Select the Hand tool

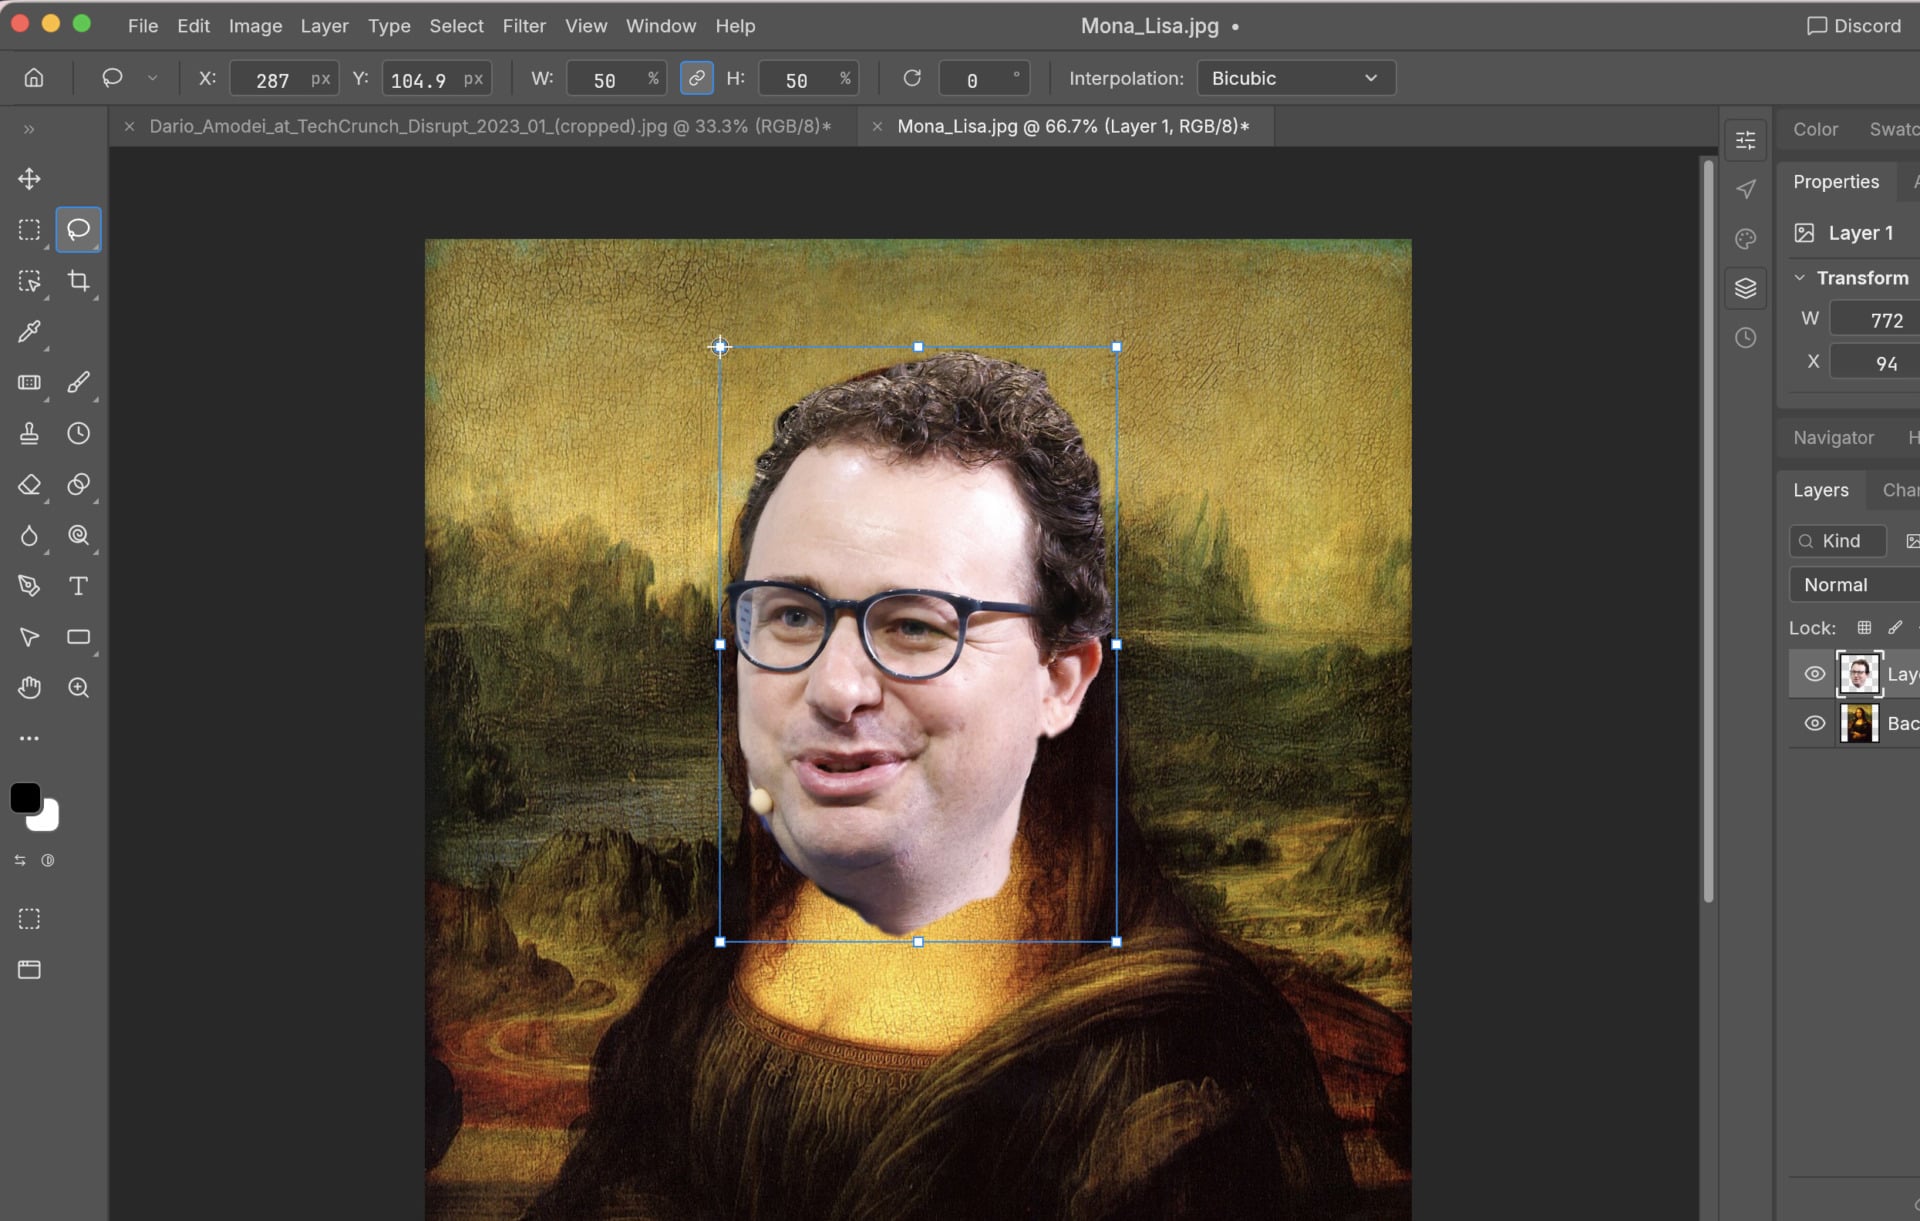point(29,688)
